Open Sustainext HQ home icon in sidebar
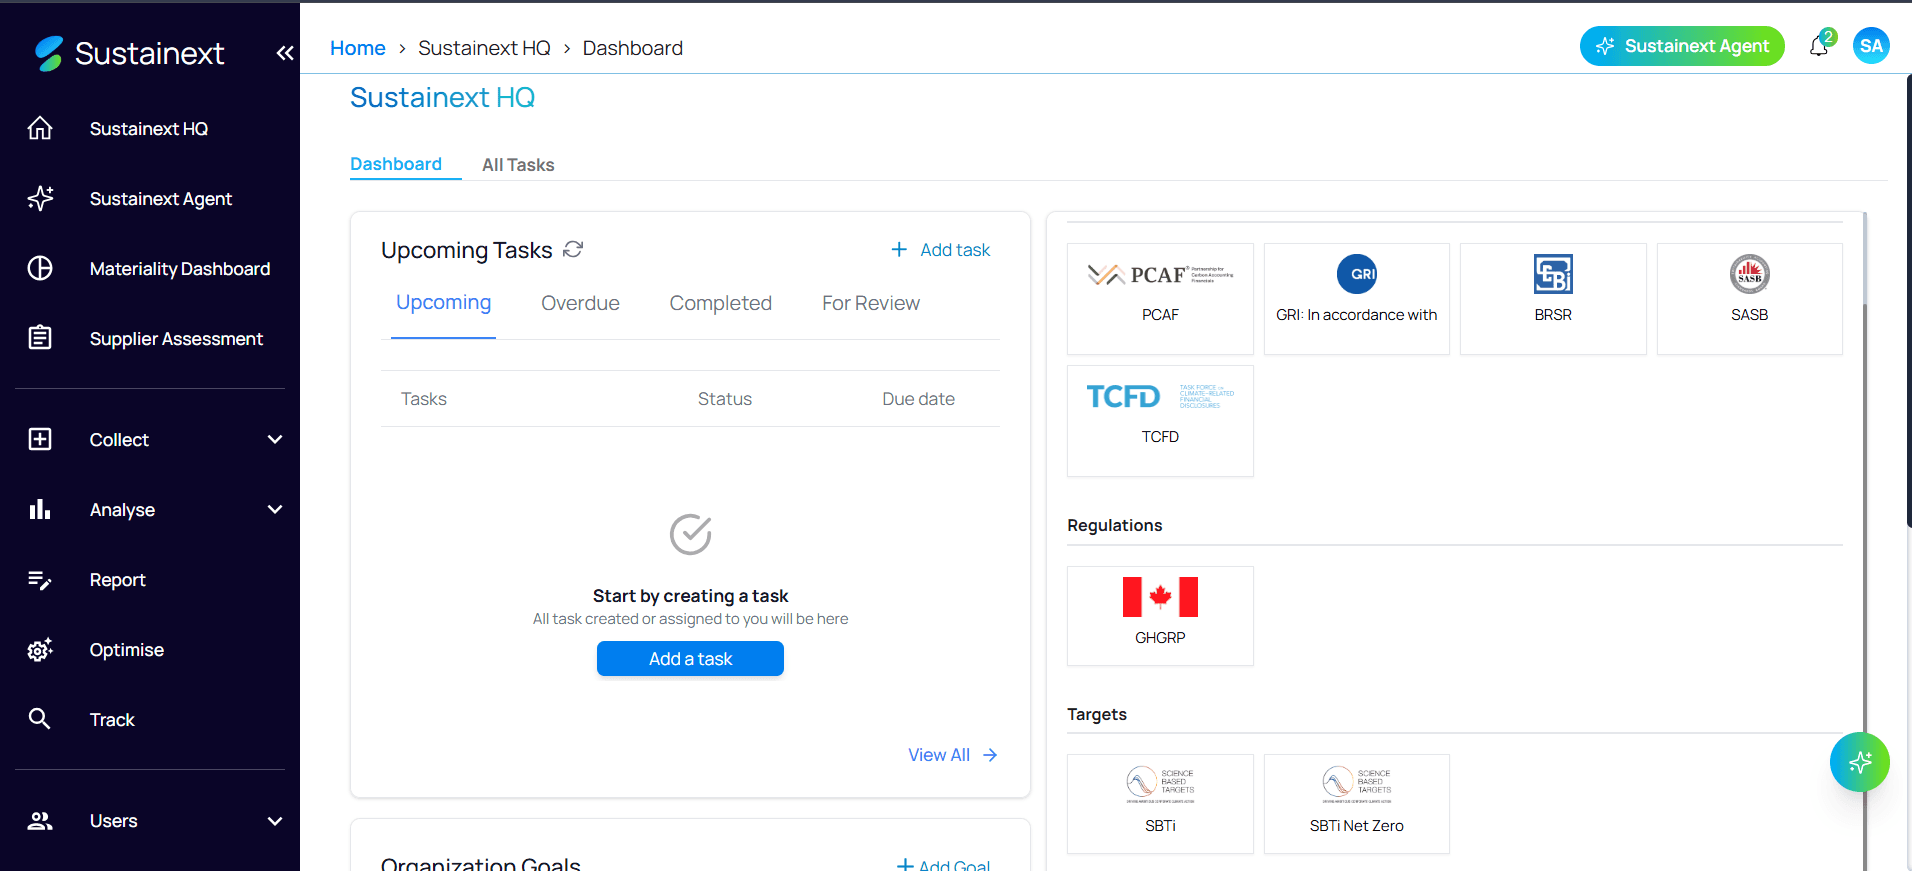 pos(40,128)
